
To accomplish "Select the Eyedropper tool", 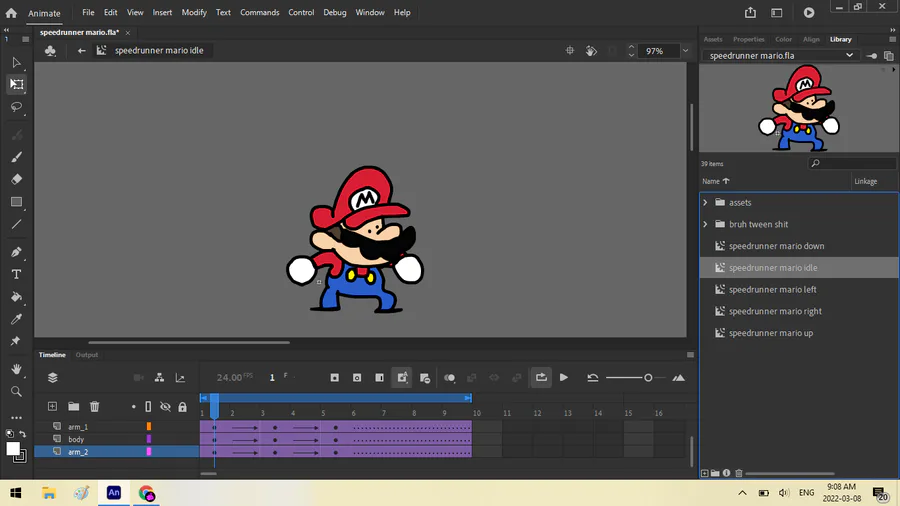I will (x=16, y=319).
